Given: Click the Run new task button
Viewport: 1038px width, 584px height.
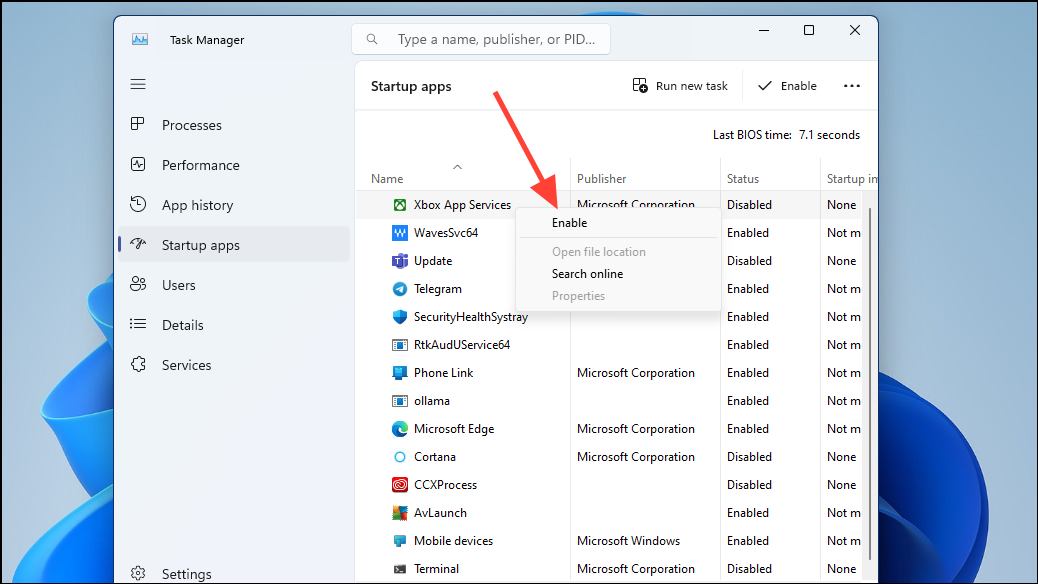Looking at the screenshot, I should click(x=680, y=85).
